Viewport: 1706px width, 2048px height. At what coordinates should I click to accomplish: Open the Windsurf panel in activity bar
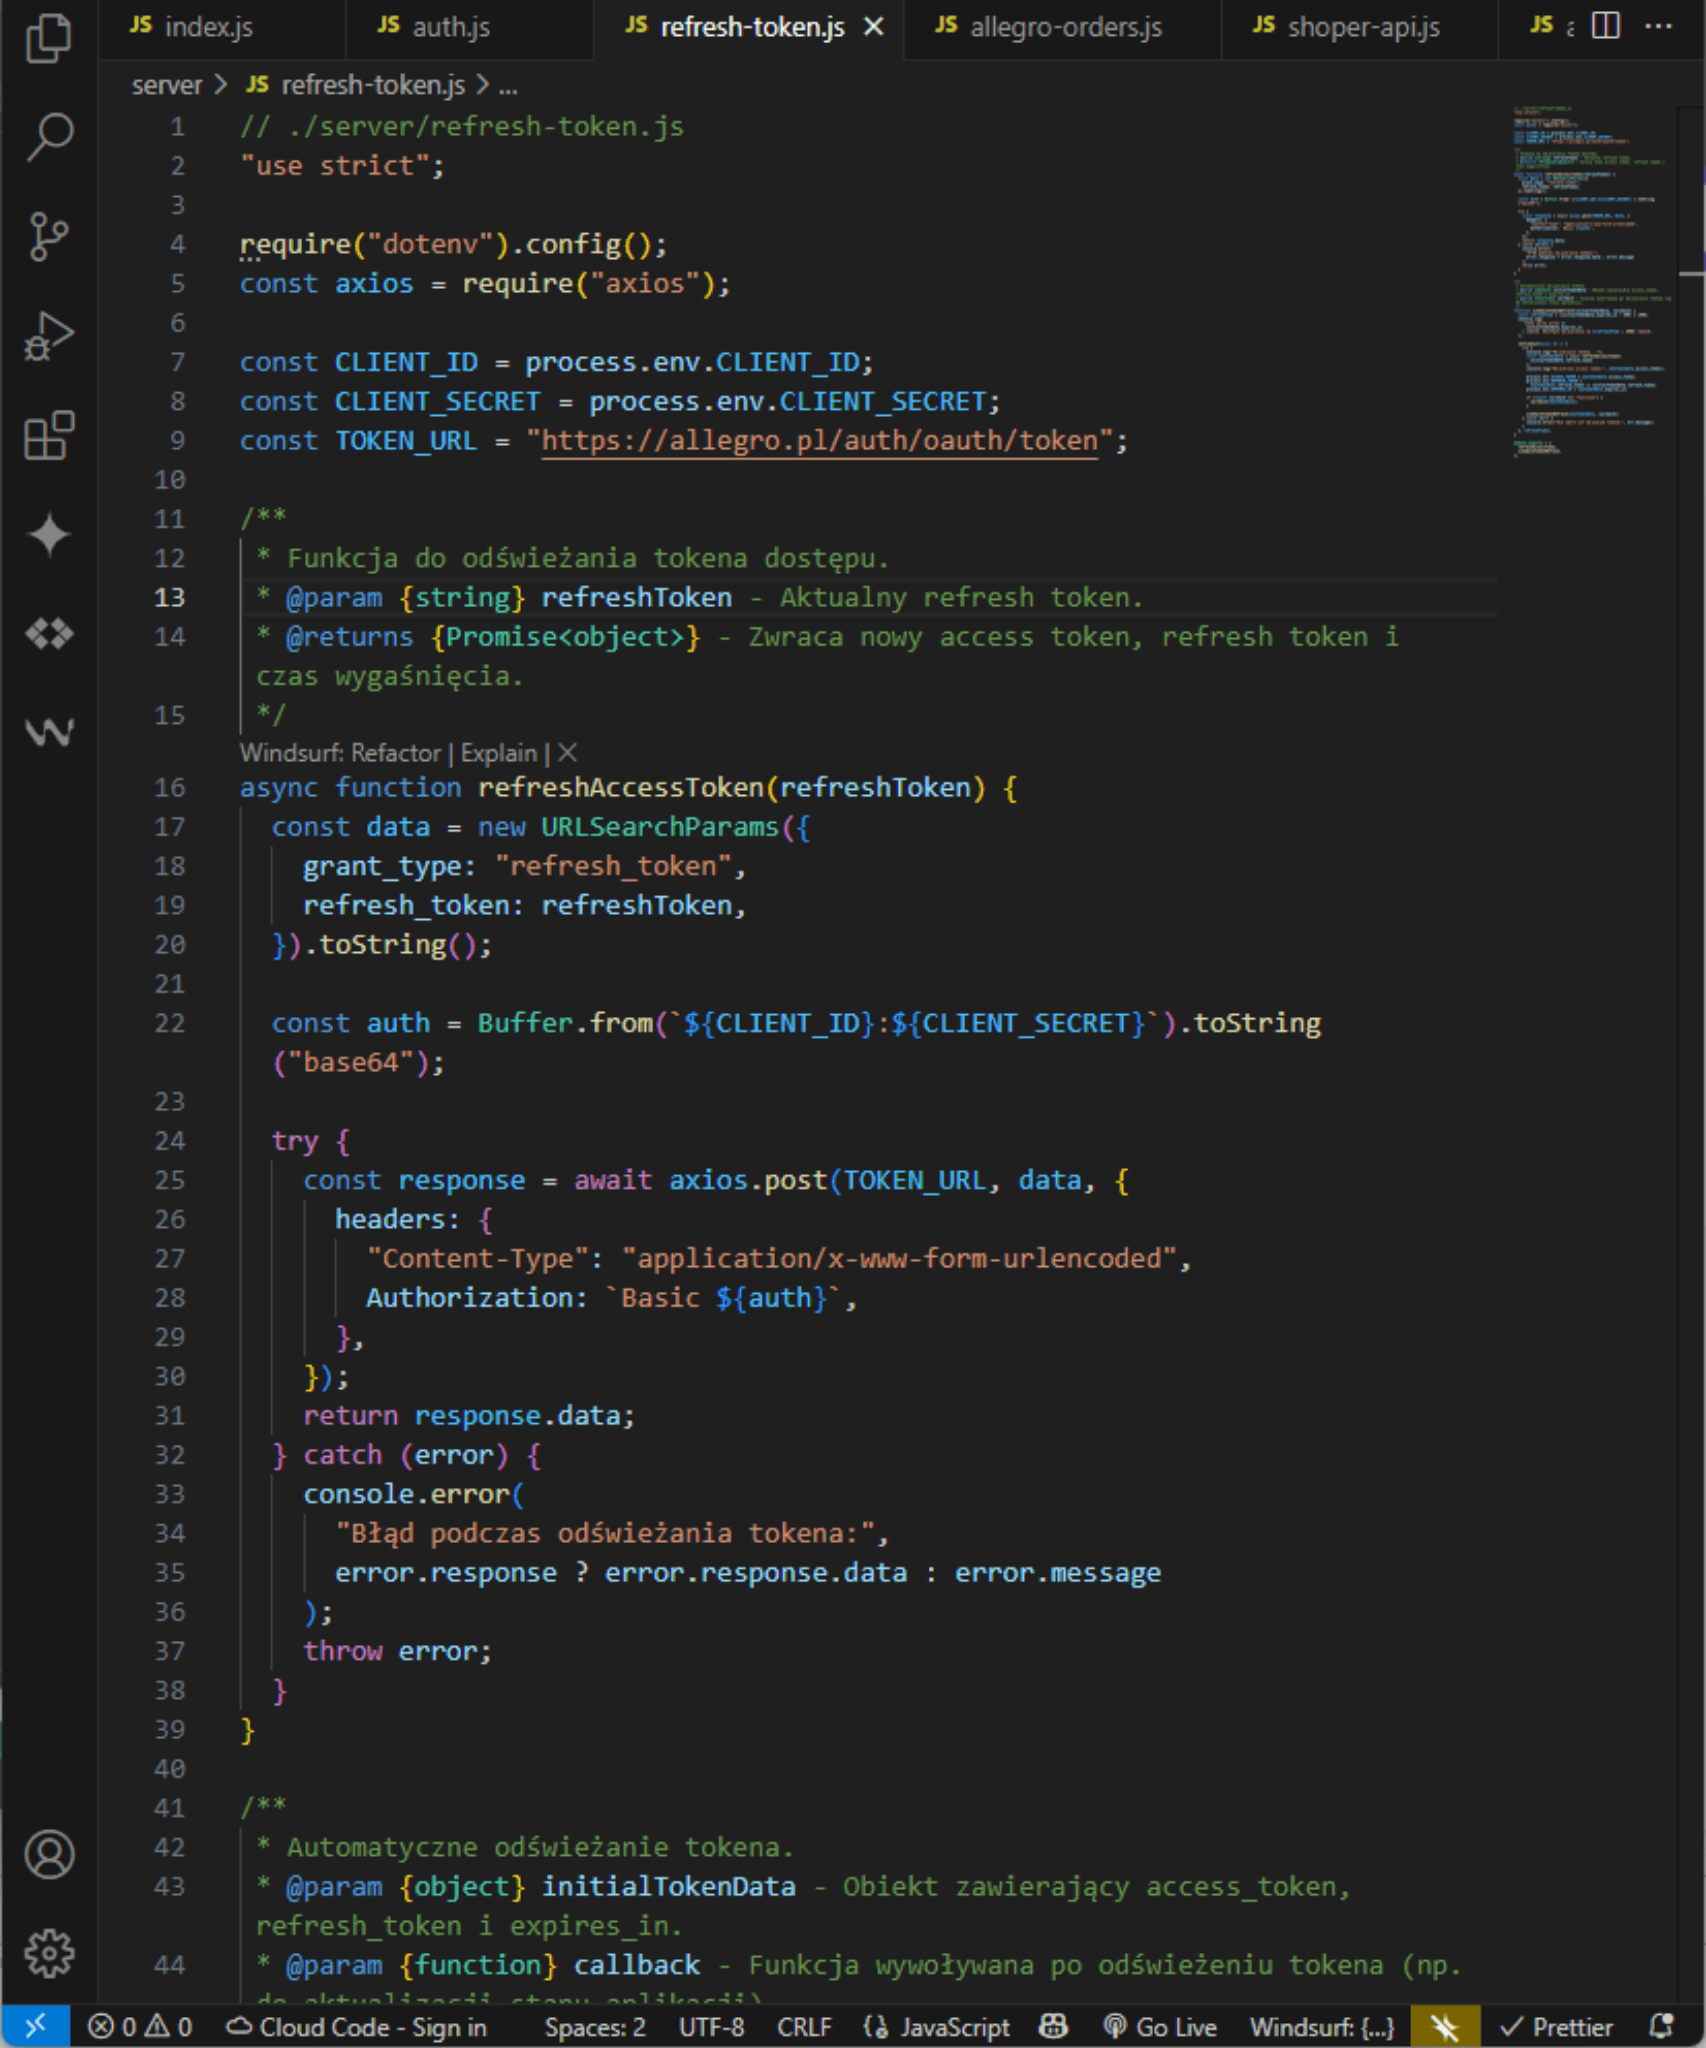tap(49, 732)
